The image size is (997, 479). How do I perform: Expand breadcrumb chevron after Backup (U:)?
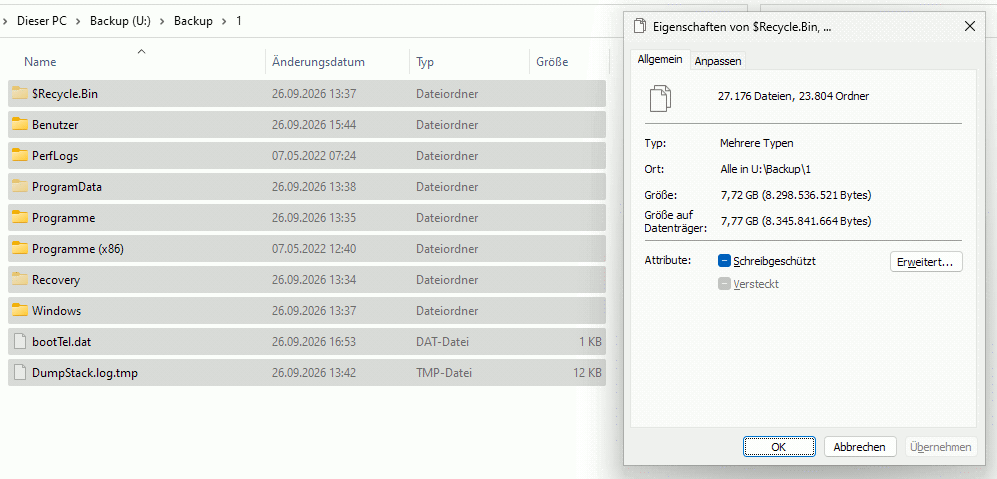click(162, 21)
